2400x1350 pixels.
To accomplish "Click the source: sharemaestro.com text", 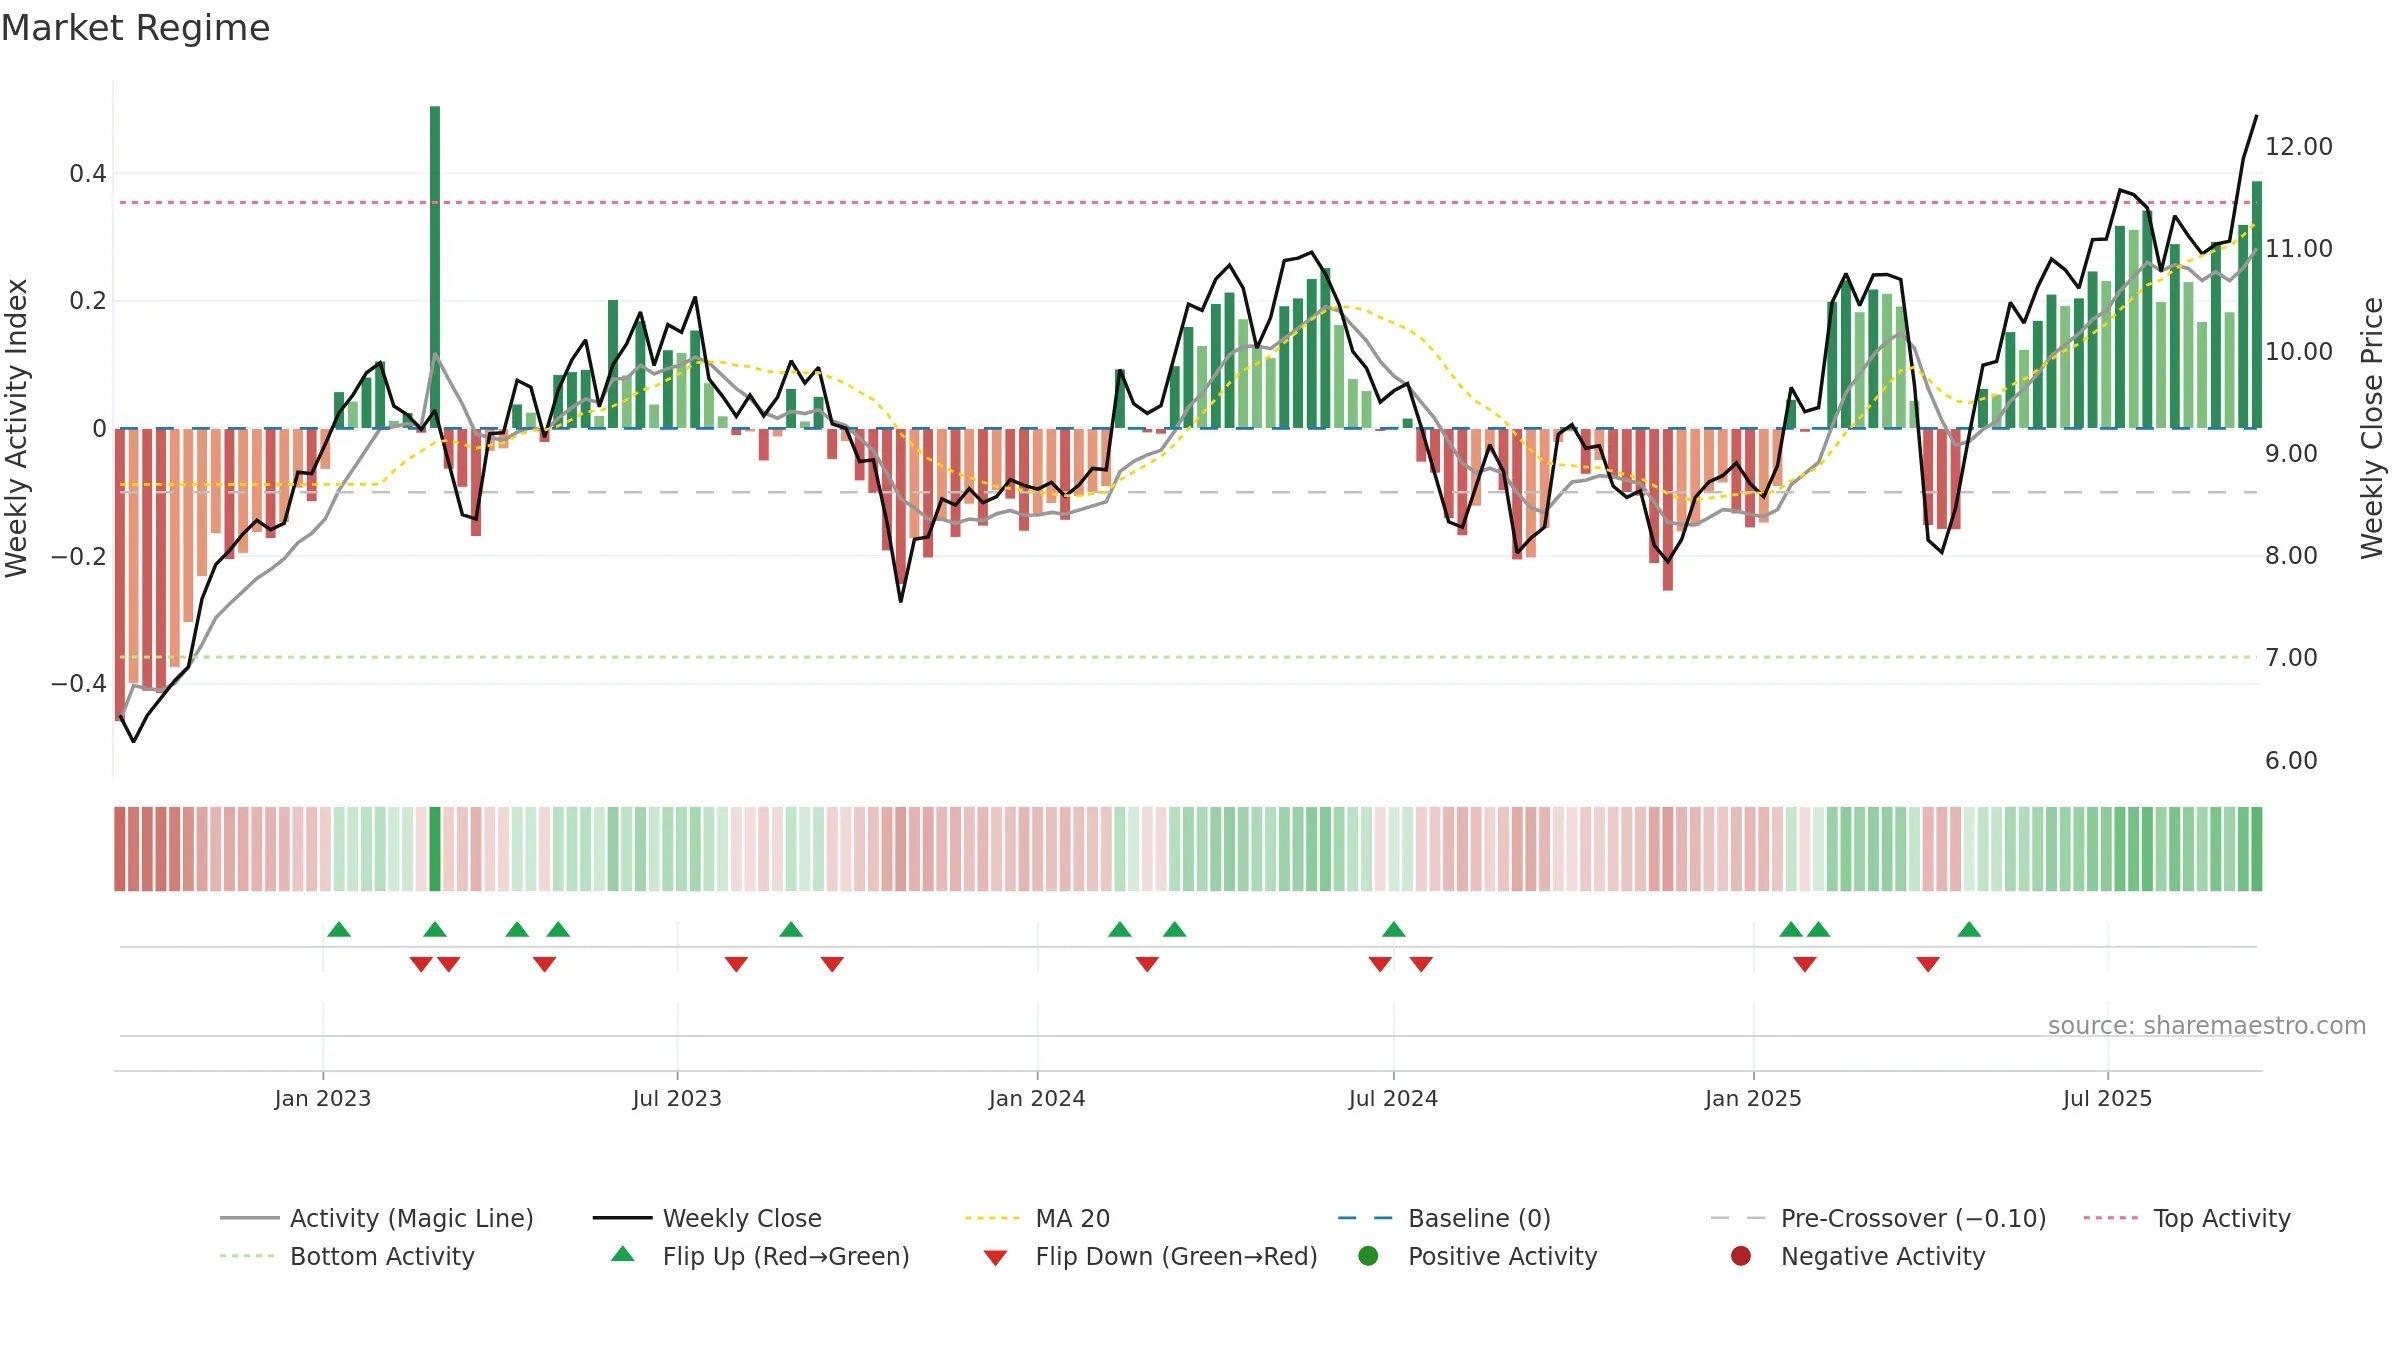I will click(2207, 1026).
